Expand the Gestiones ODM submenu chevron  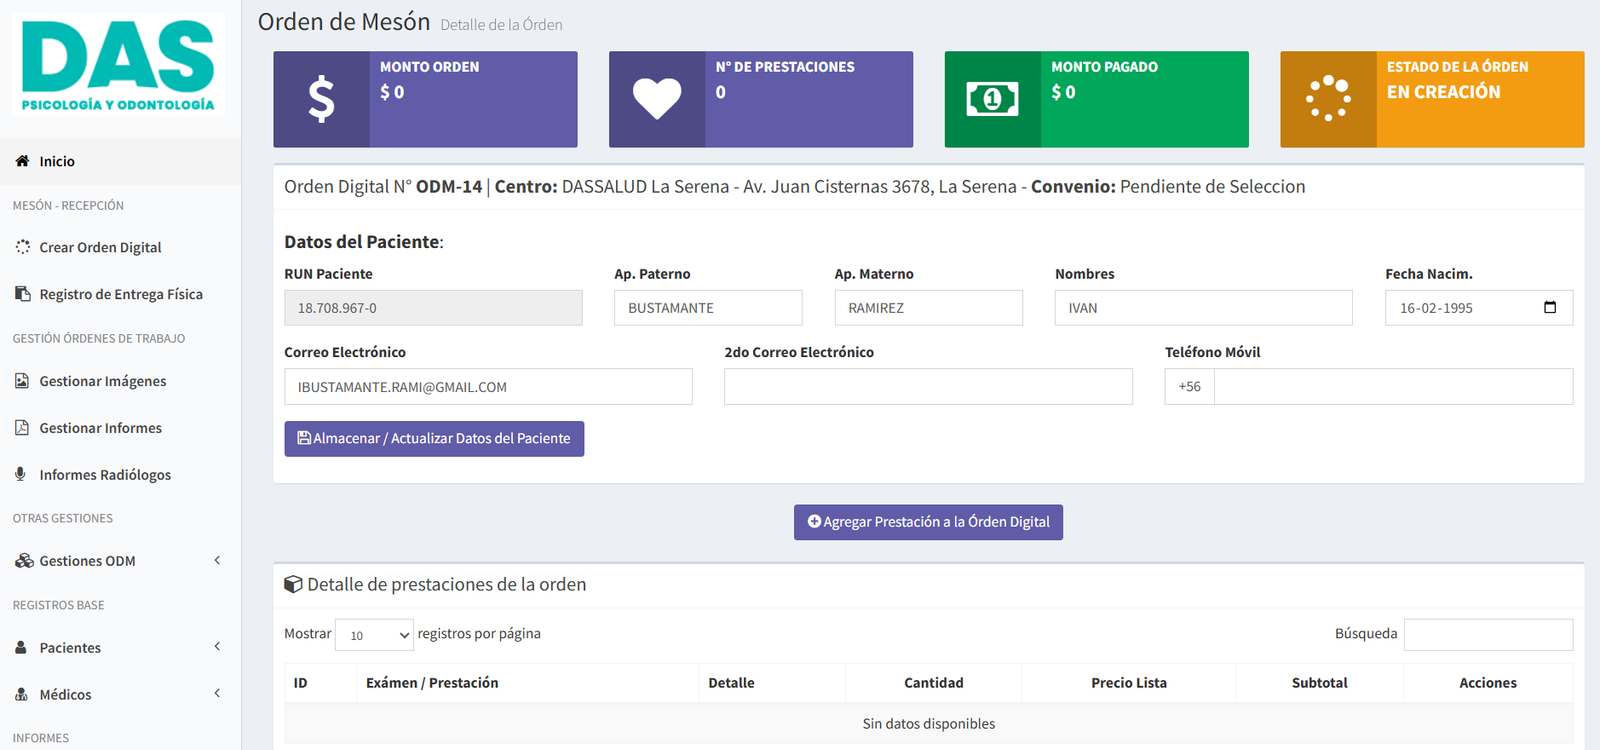217,560
